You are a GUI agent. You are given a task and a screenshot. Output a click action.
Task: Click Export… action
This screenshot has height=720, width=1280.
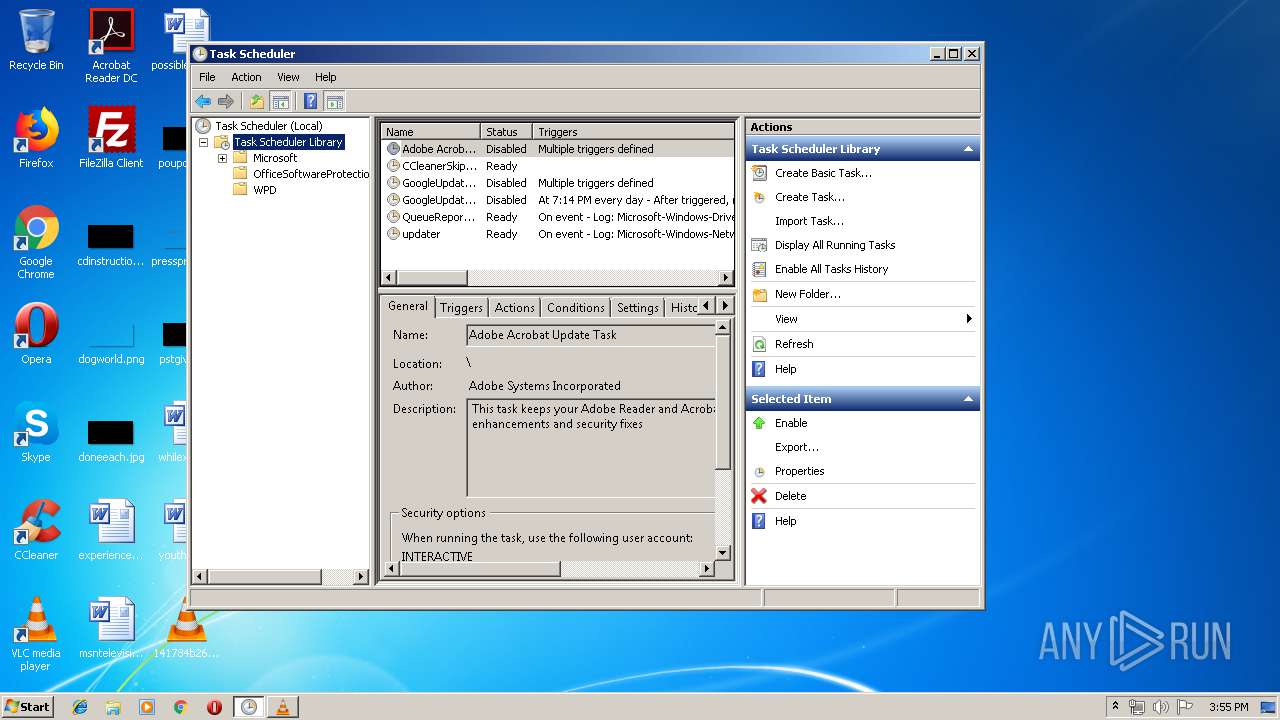pos(796,447)
